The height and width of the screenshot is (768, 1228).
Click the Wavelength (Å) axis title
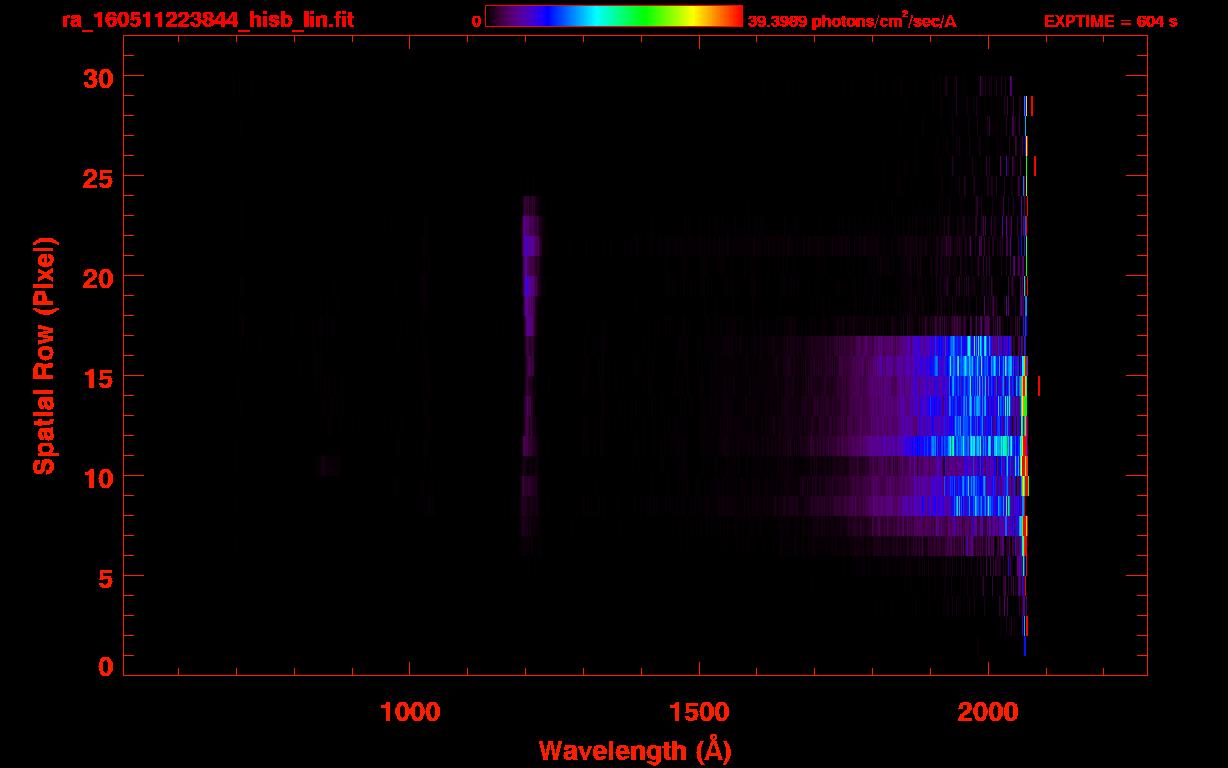coord(635,749)
